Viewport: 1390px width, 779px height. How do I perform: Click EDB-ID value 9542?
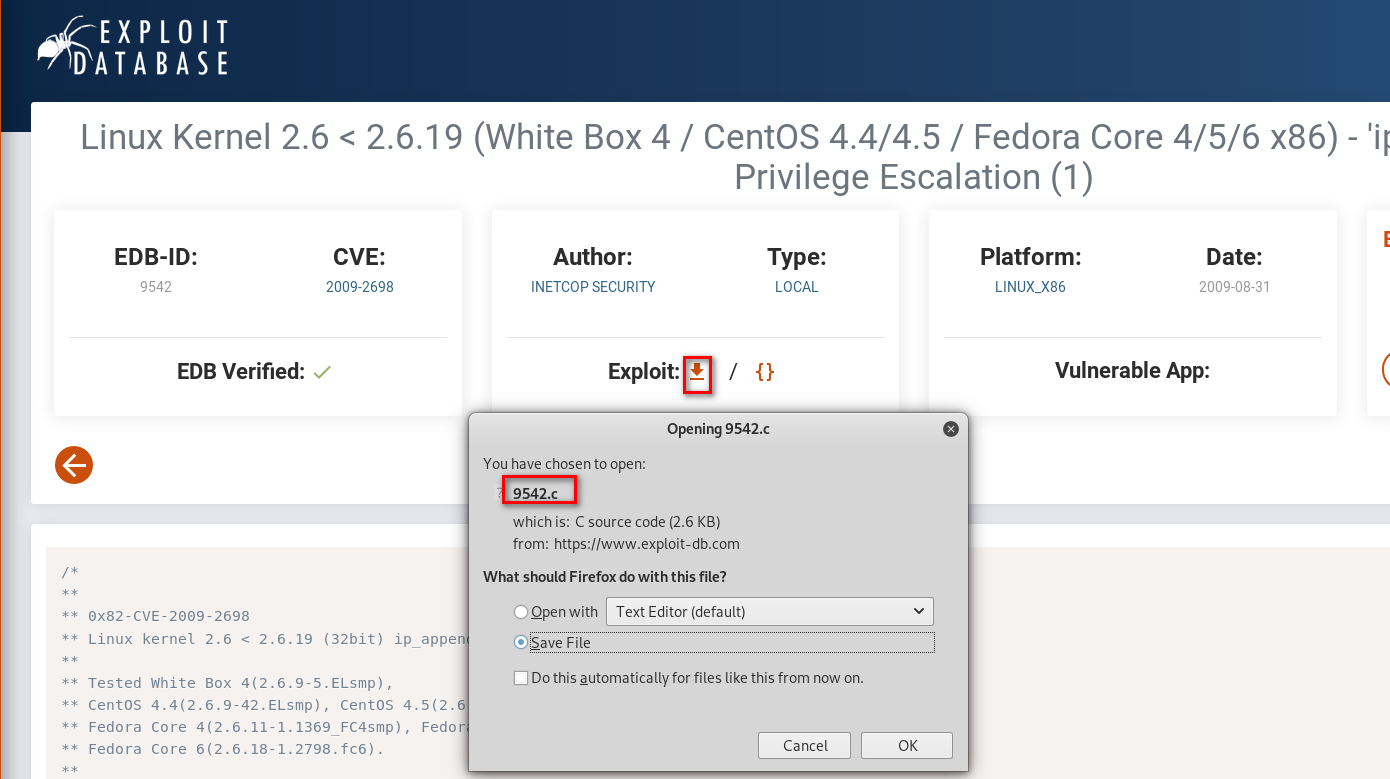click(156, 287)
